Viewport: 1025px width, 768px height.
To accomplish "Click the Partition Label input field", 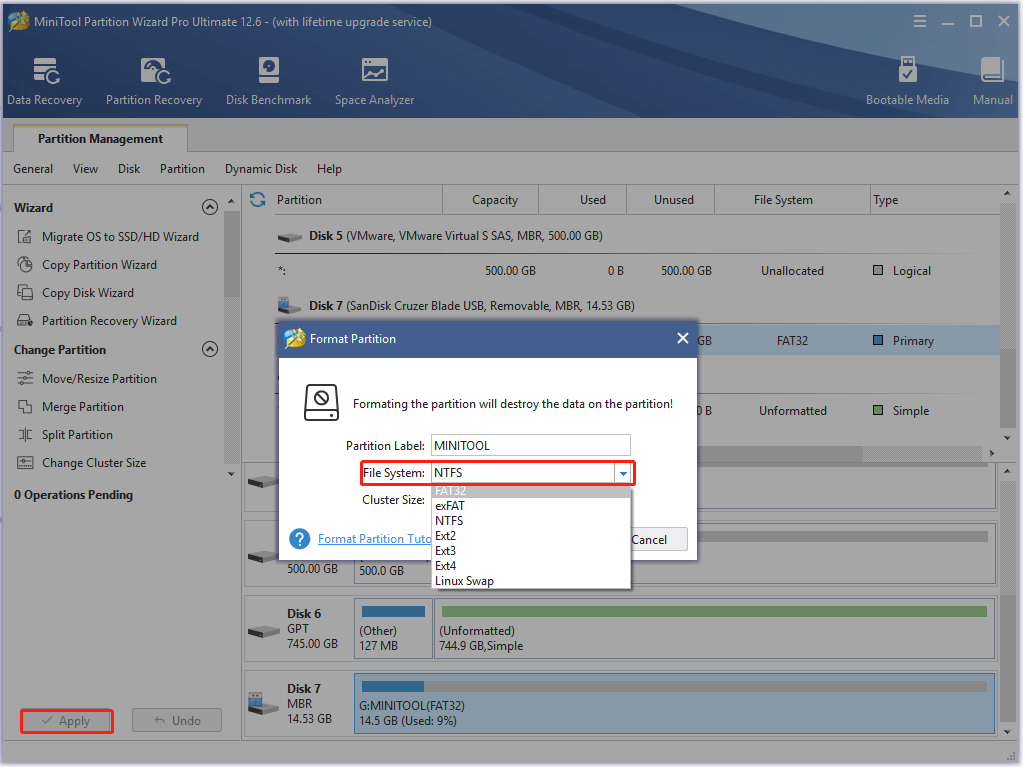I will [531, 446].
